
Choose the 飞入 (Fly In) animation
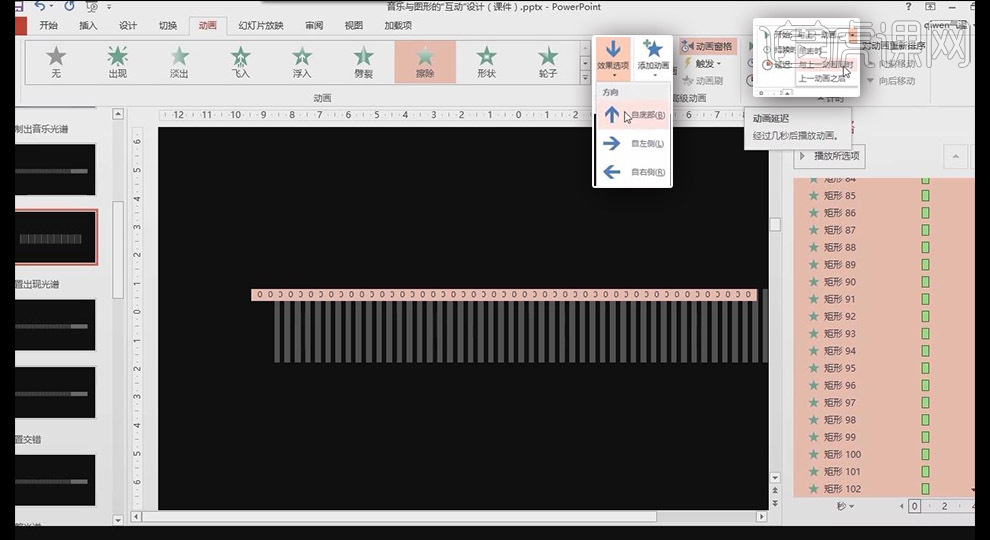pos(241,61)
